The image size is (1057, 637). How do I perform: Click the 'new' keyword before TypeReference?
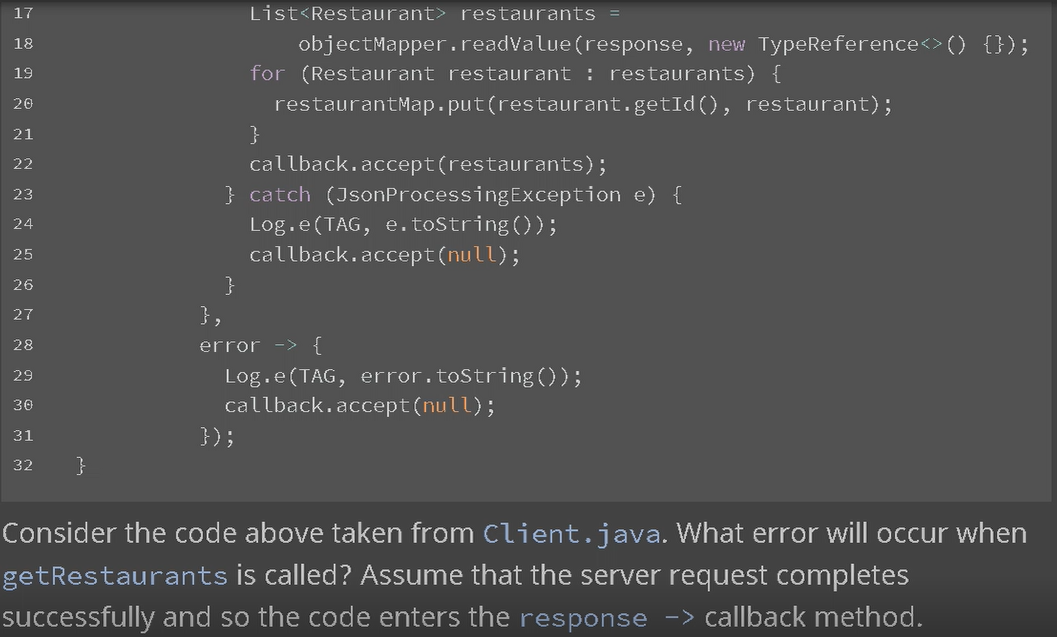[726, 44]
